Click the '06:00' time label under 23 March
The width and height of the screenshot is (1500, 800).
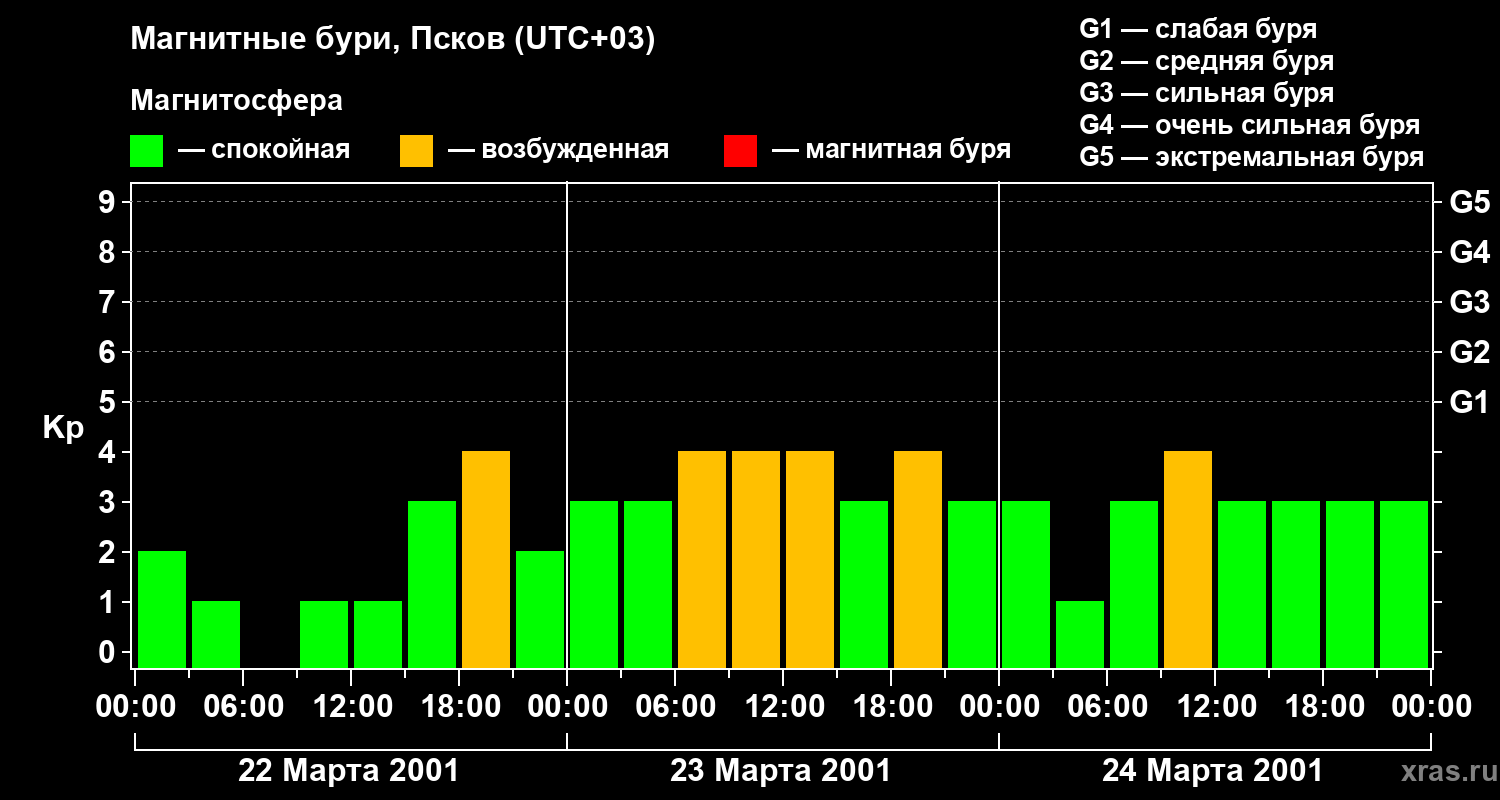pyautogui.click(x=675, y=707)
